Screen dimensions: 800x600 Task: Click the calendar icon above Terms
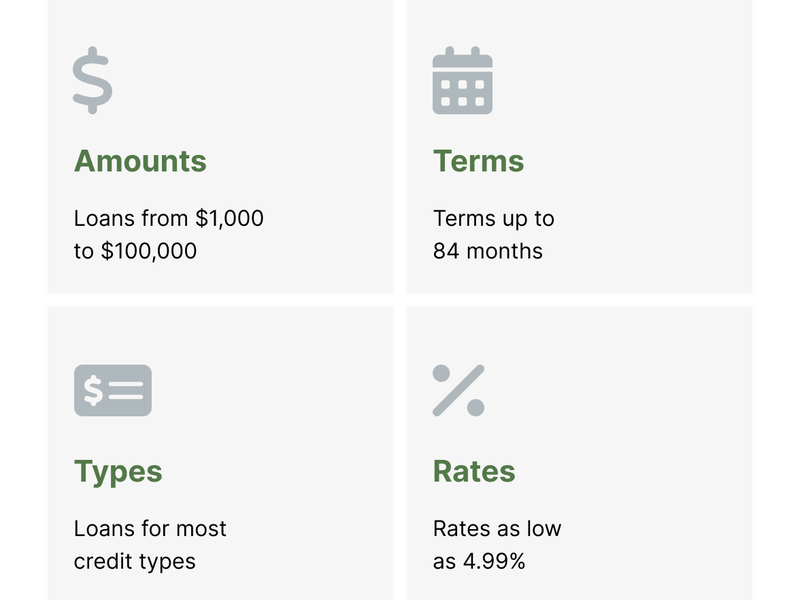[x=462, y=80]
